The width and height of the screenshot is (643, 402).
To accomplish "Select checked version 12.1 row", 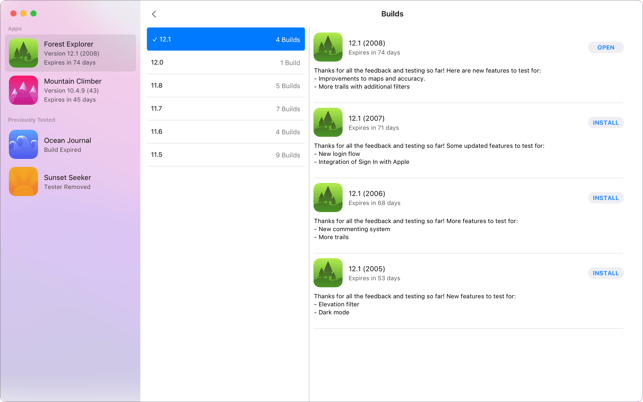I will (x=226, y=39).
